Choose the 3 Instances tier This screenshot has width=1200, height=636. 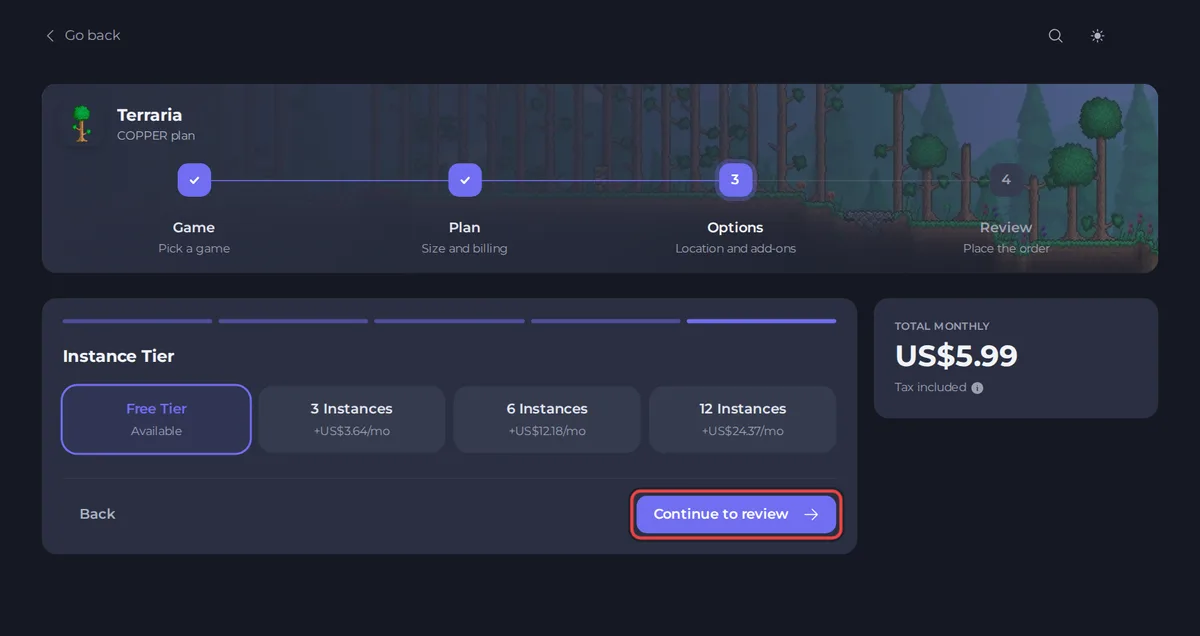351,419
